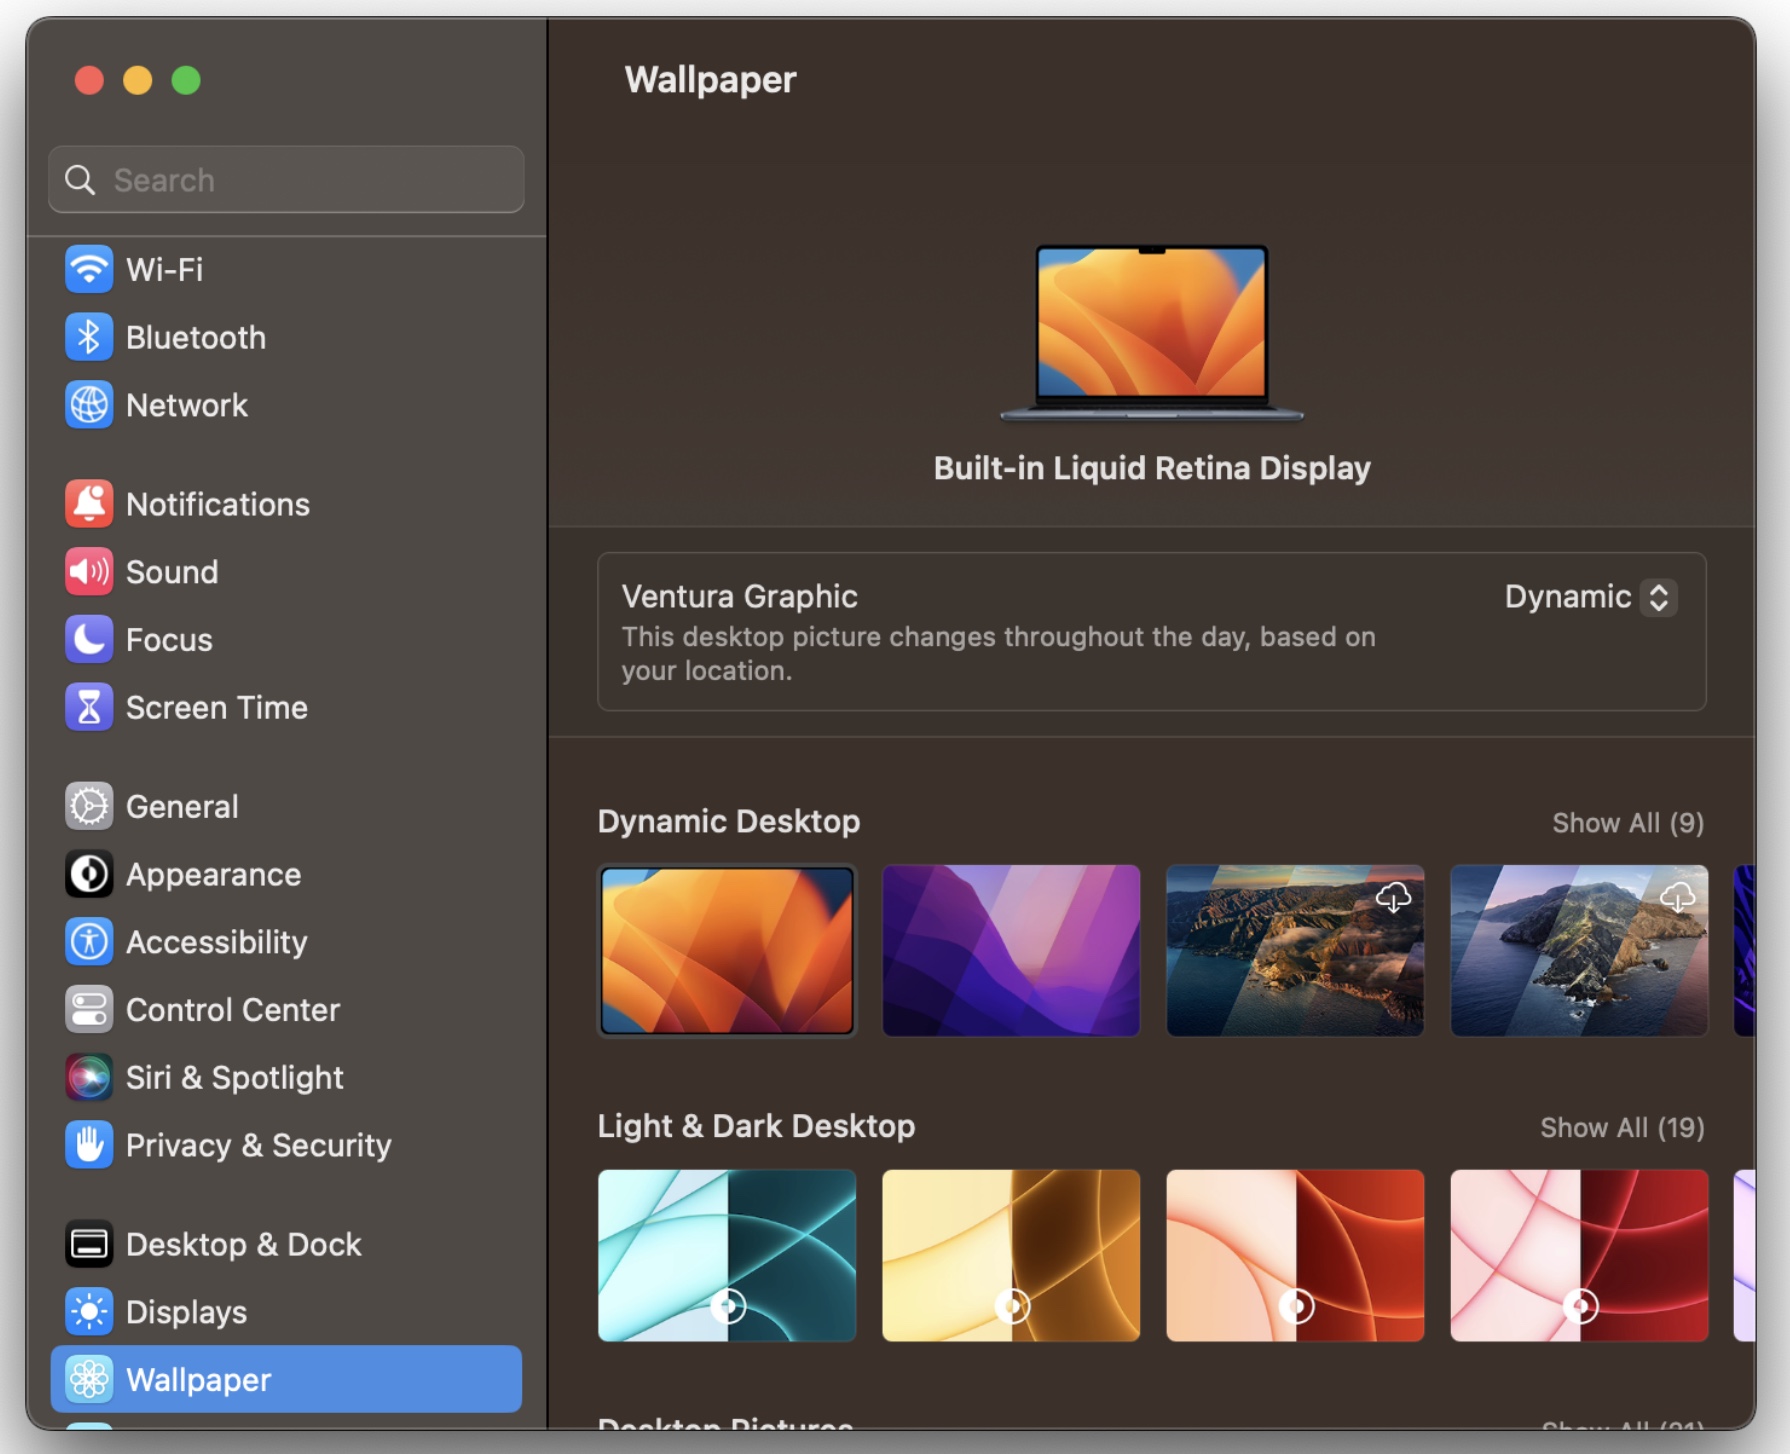Open the Wi-Fi settings pane
Image resolution: width=1790 pixels, height=1454 pixels.
[164, 270]
